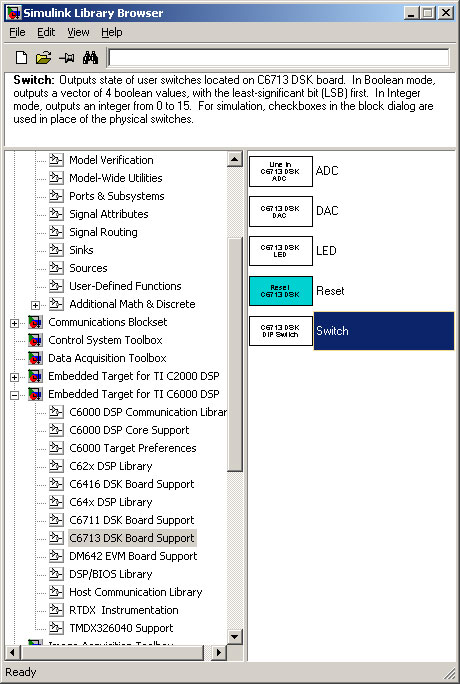Select the ADC block icon
460x684 pixels.
tap(281, 171)
